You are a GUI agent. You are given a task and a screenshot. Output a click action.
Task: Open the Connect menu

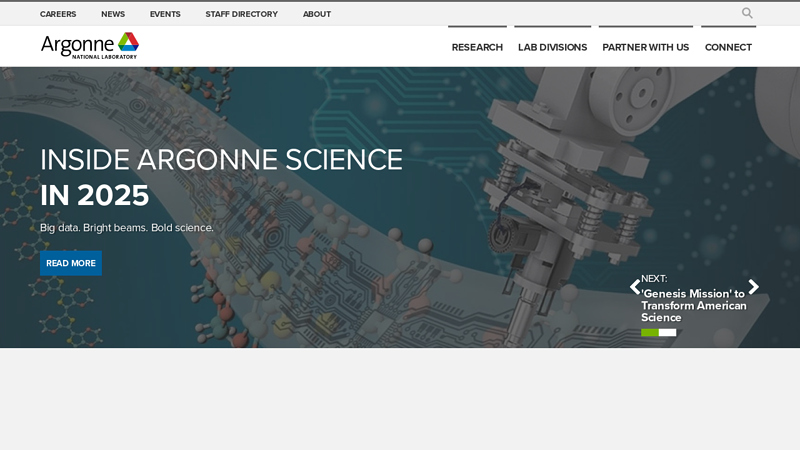729,47
